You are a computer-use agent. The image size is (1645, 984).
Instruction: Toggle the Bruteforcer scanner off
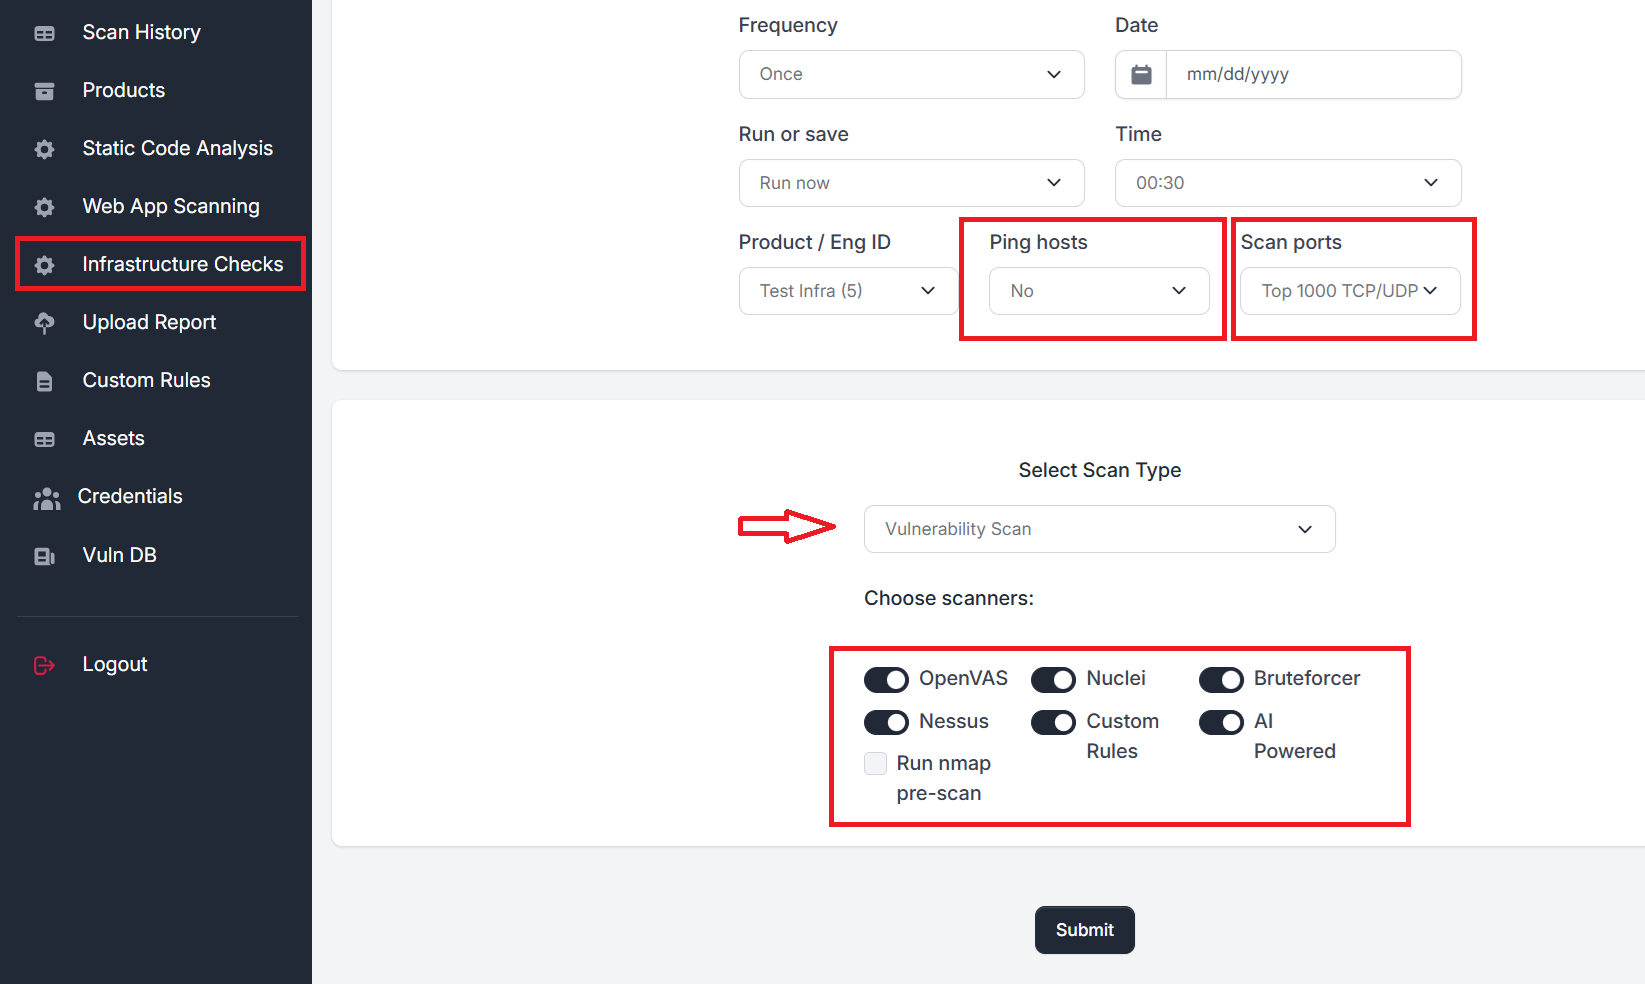point(1221,680)
